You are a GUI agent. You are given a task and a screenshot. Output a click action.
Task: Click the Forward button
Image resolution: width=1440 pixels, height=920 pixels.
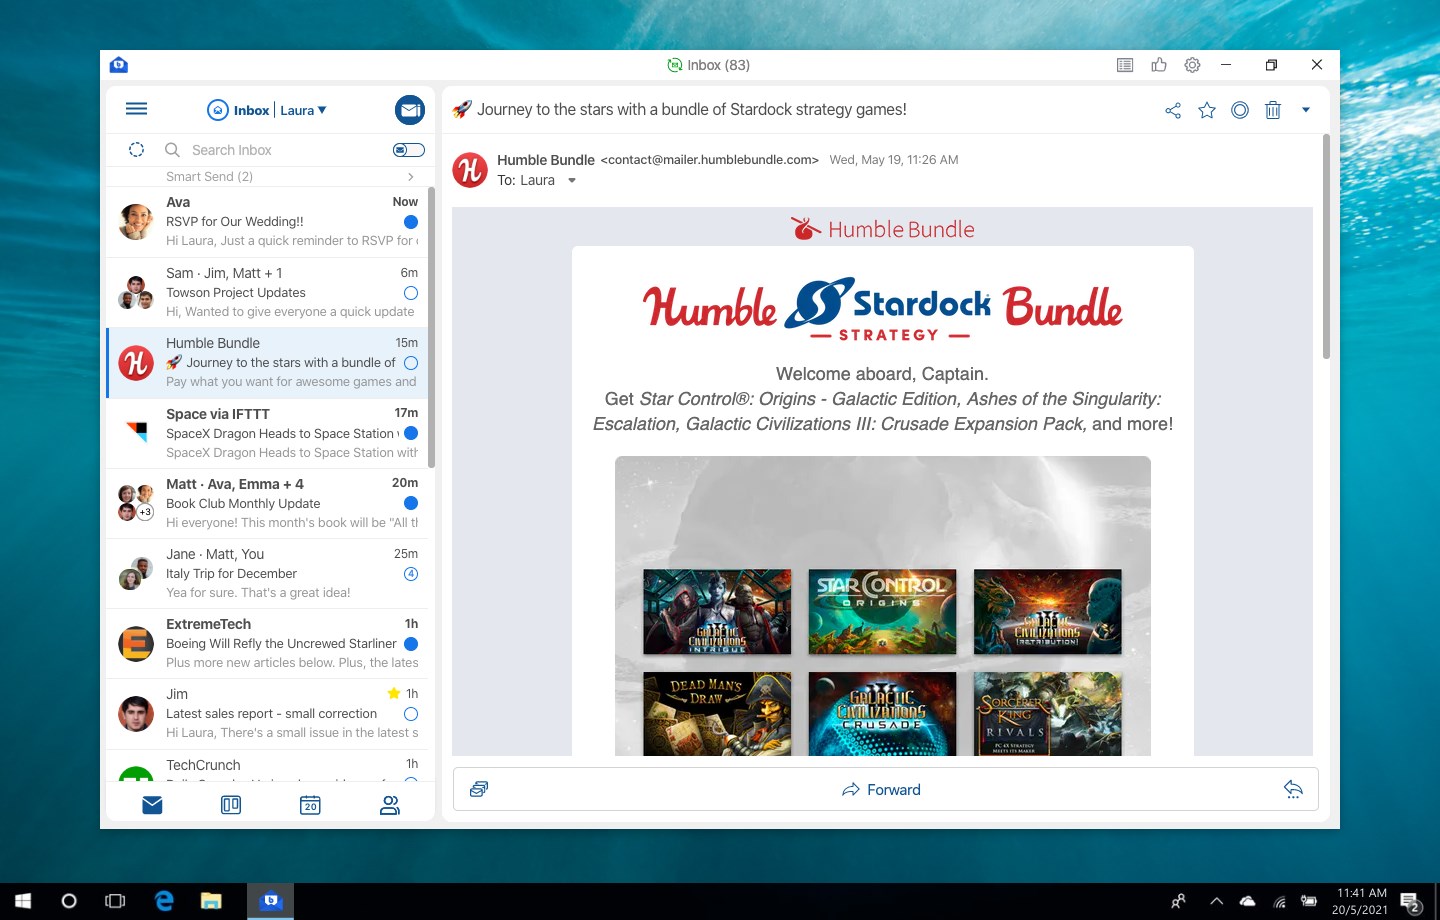coord(881,789)
